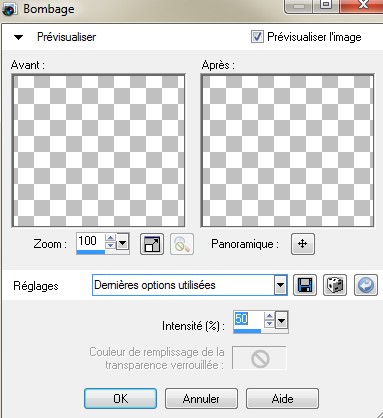The height and width of the screenshot is (418, 383).
Task: Open the Réglages presets combo box
Action: click(x=189, y=285)
